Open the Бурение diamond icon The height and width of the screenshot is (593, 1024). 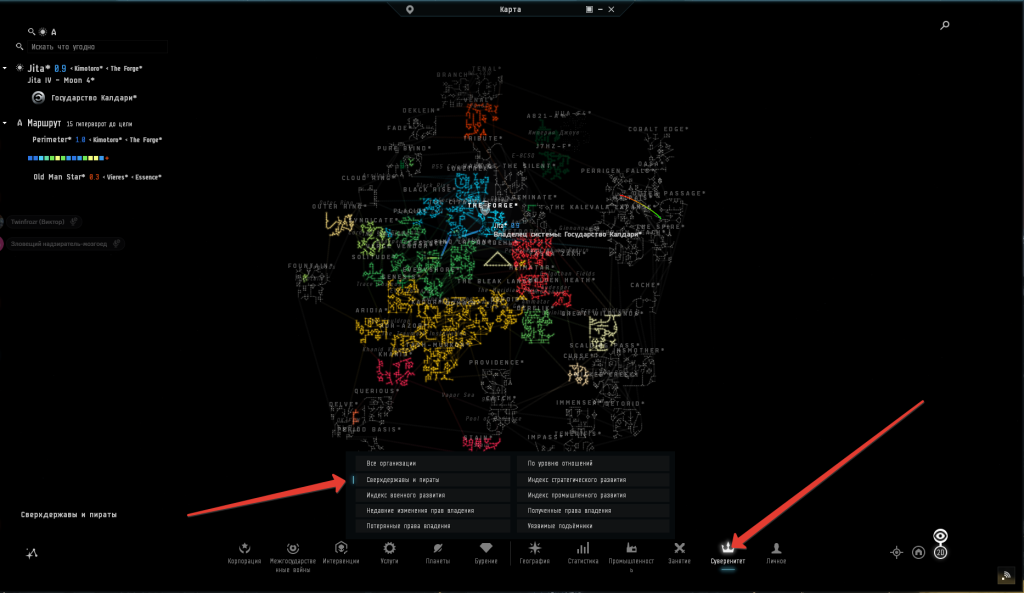pos(486,548)
